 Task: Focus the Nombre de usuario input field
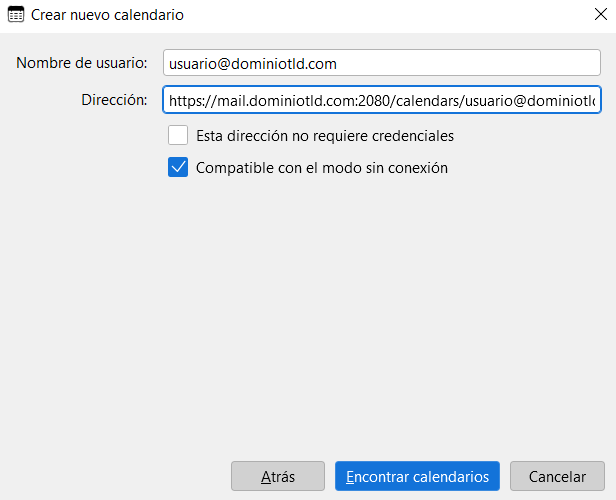[381, 63]
